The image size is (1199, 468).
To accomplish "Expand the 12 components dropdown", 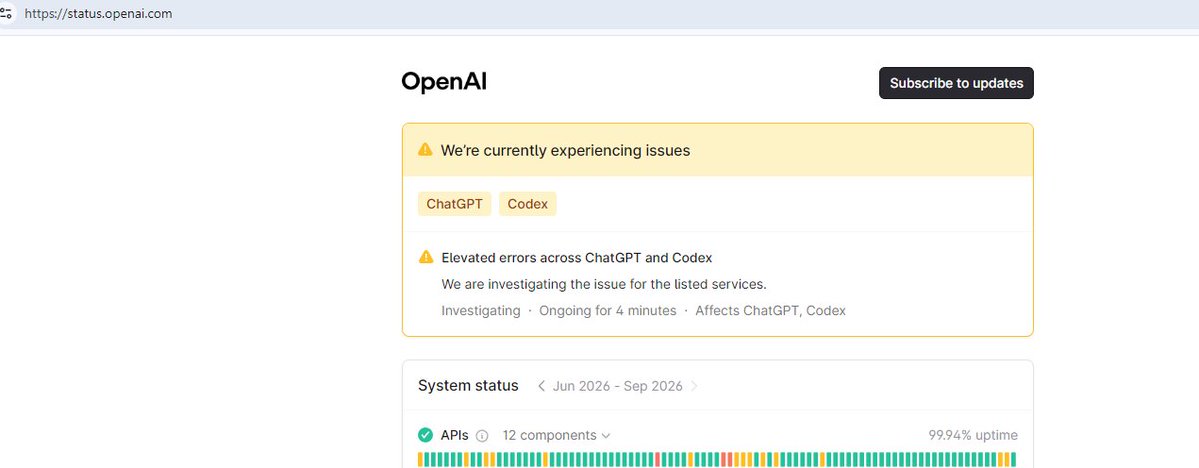I will click(x=557, y=435).
